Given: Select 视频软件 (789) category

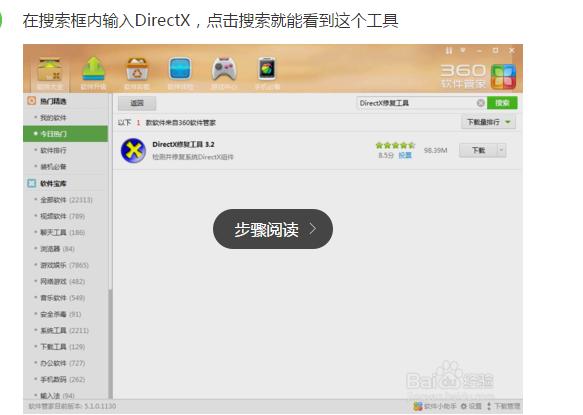Looking at the screenshot, I should 62,216.
